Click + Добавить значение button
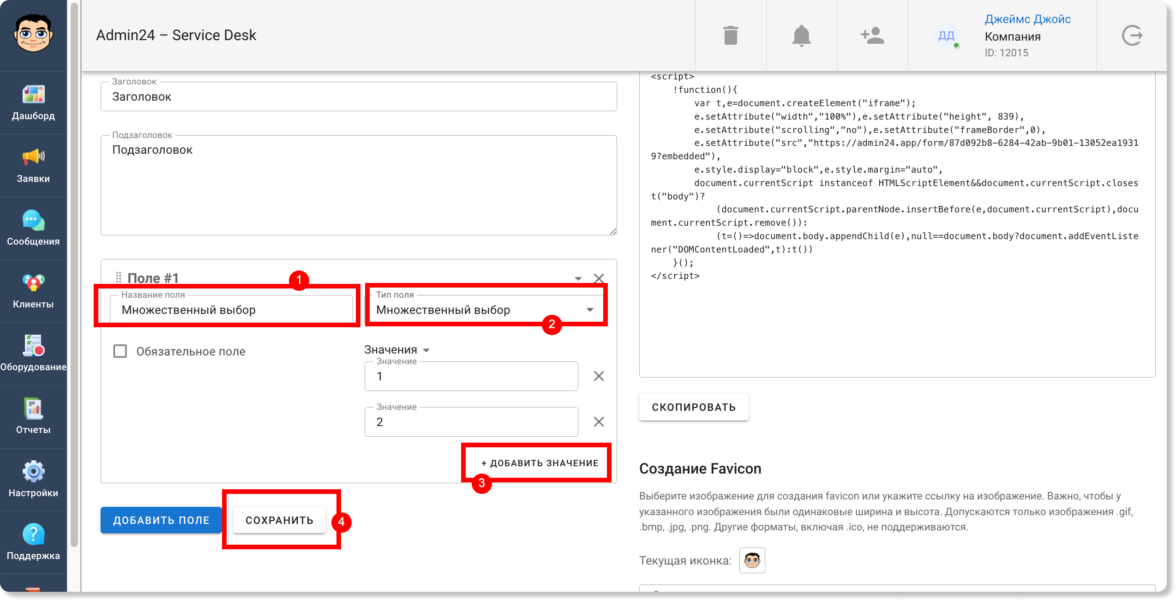The width and height of the screenshot is (1176, 601). pos(540,463)
